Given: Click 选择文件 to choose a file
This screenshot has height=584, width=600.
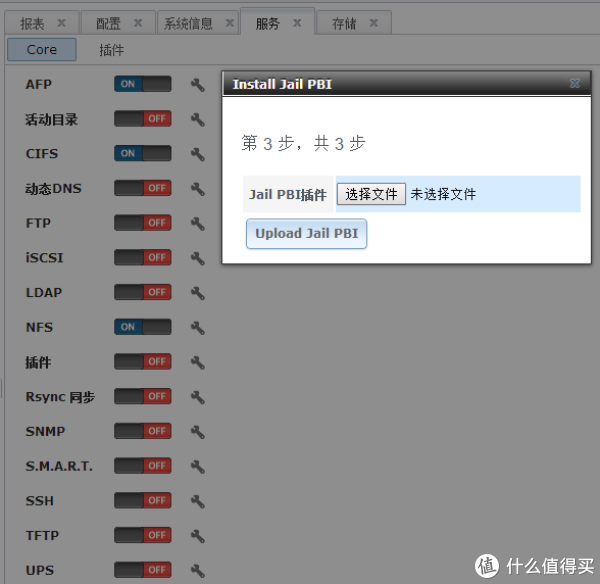Looking at the screenshot, I should (x=371, y=194).
